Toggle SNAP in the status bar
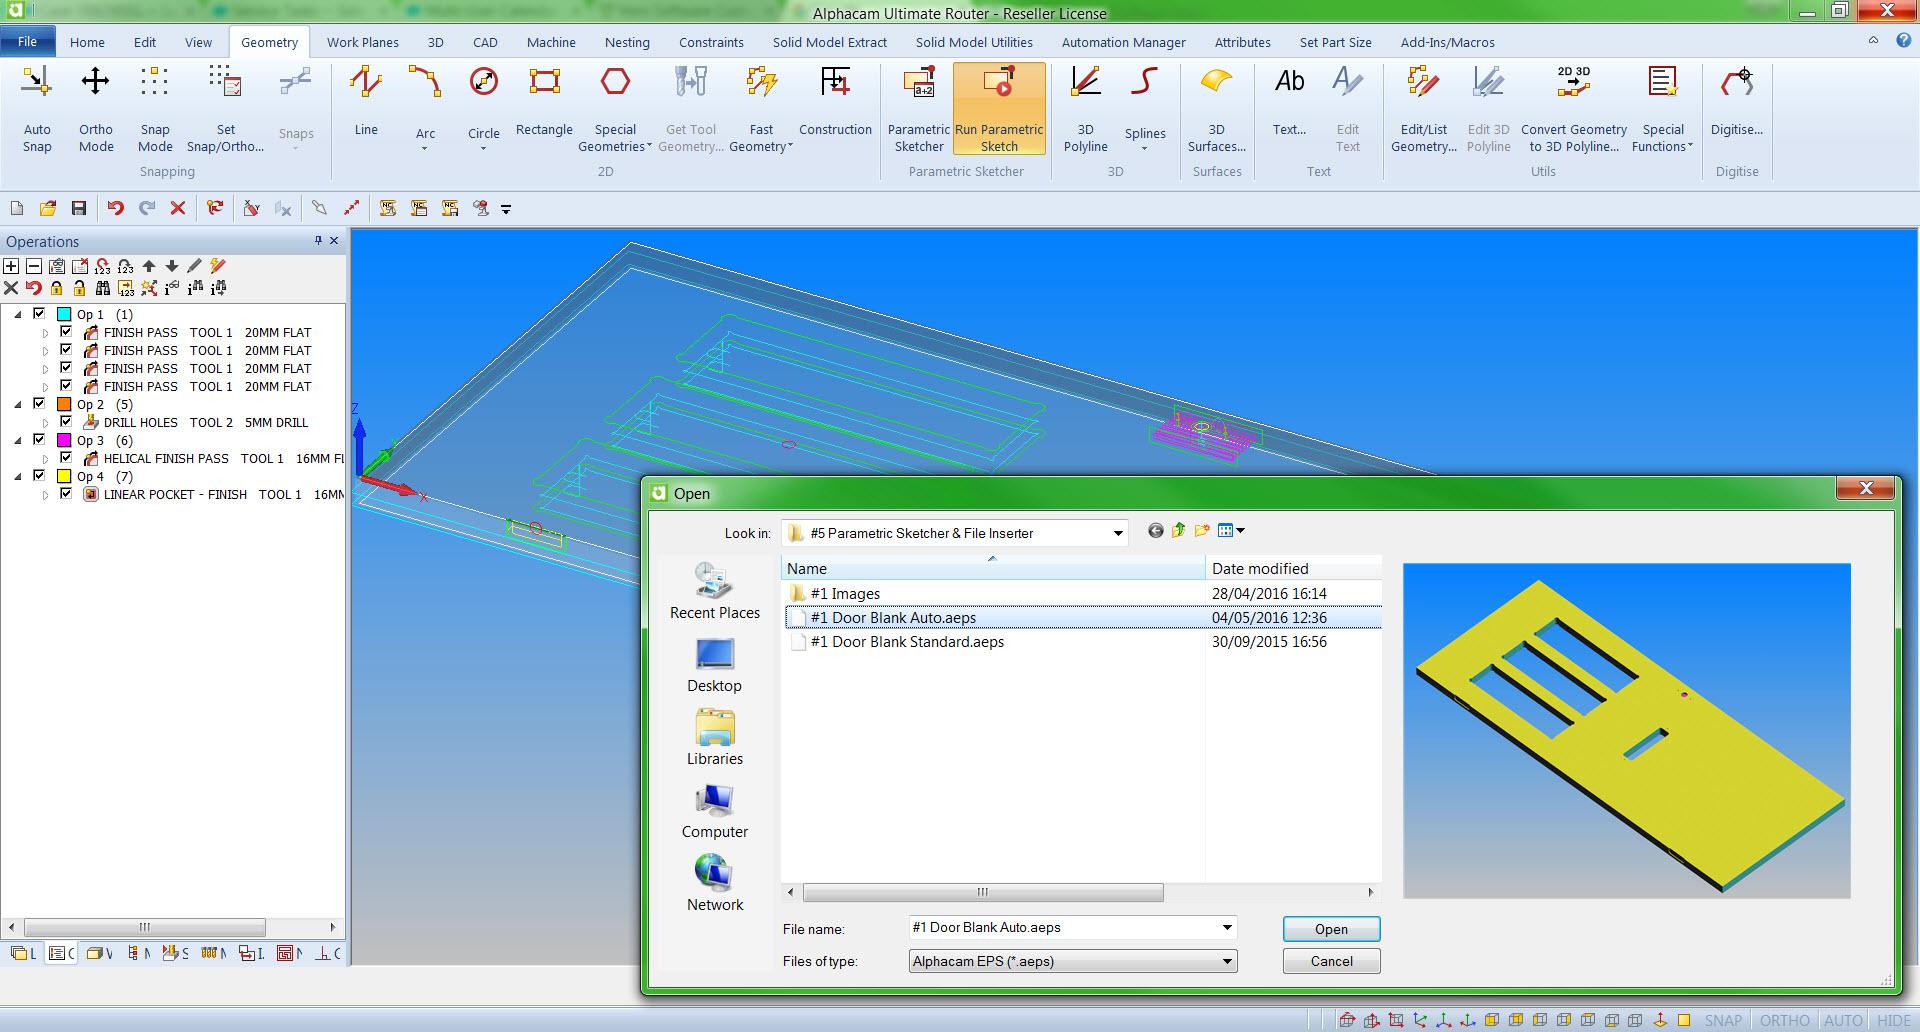1920x1032 pixels. 1723,1020
